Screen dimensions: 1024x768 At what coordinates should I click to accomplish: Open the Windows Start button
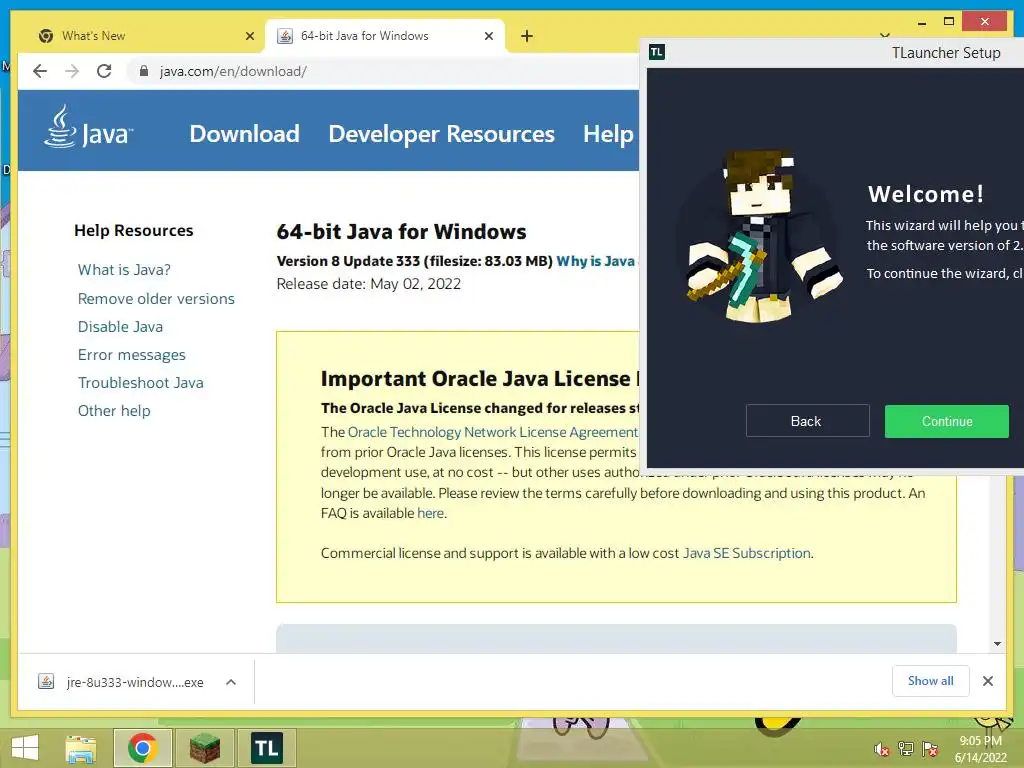point(25,748)
